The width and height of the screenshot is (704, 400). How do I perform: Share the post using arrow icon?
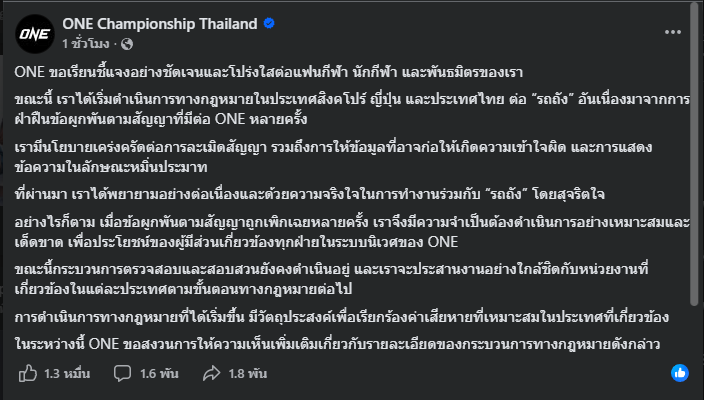(x=212, y=373)
